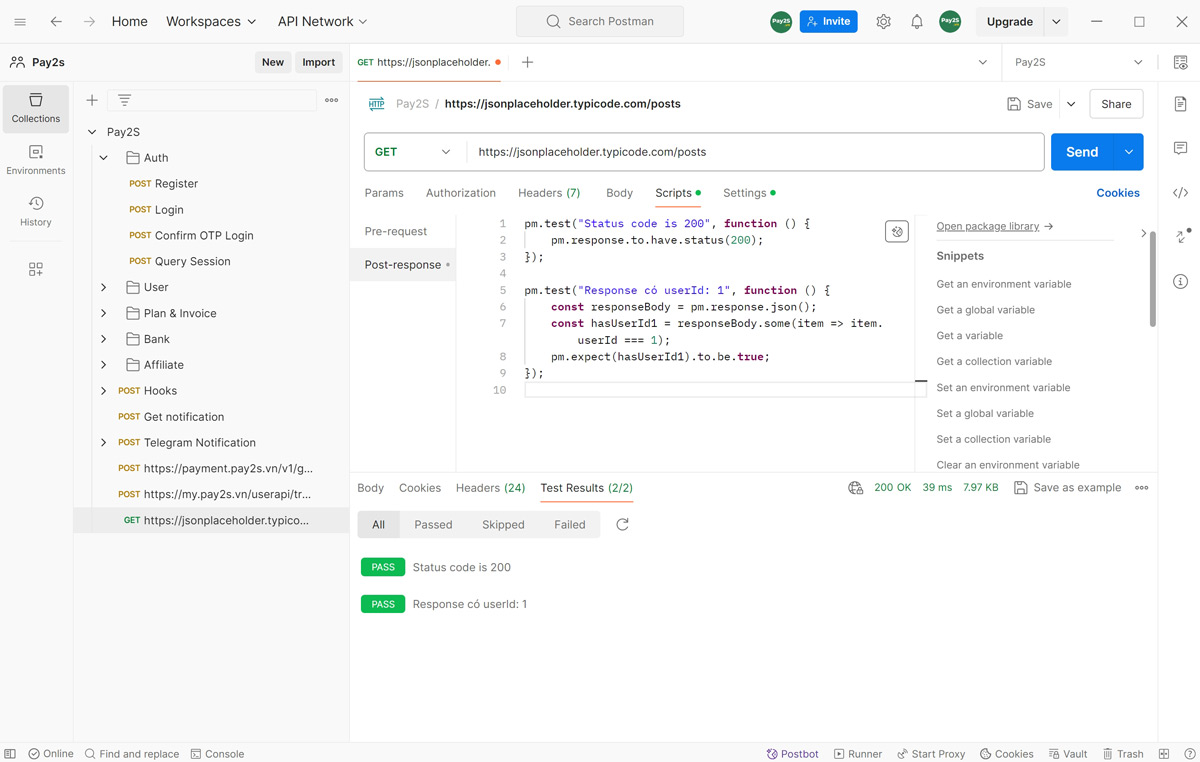The height and width of the screenshot is (762, 1200).
Task: Click Start Proxy in the status bar
Action: pyautogui.click(x=931, y=754)
